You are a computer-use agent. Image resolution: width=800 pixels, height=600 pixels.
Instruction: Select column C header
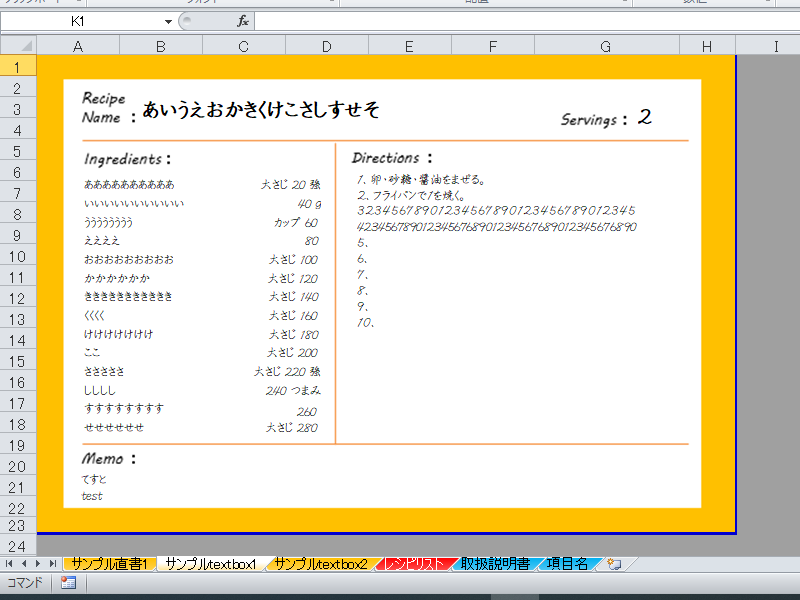pos(244,46)
